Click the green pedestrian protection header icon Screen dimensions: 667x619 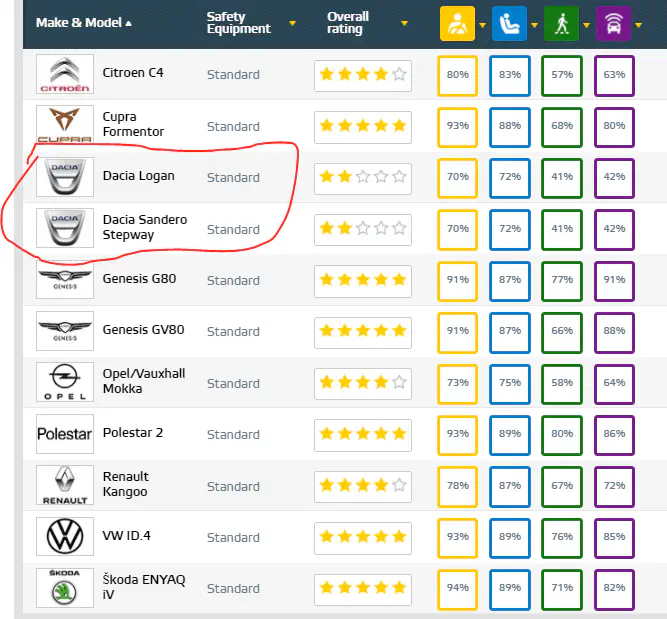click(561, 23)
